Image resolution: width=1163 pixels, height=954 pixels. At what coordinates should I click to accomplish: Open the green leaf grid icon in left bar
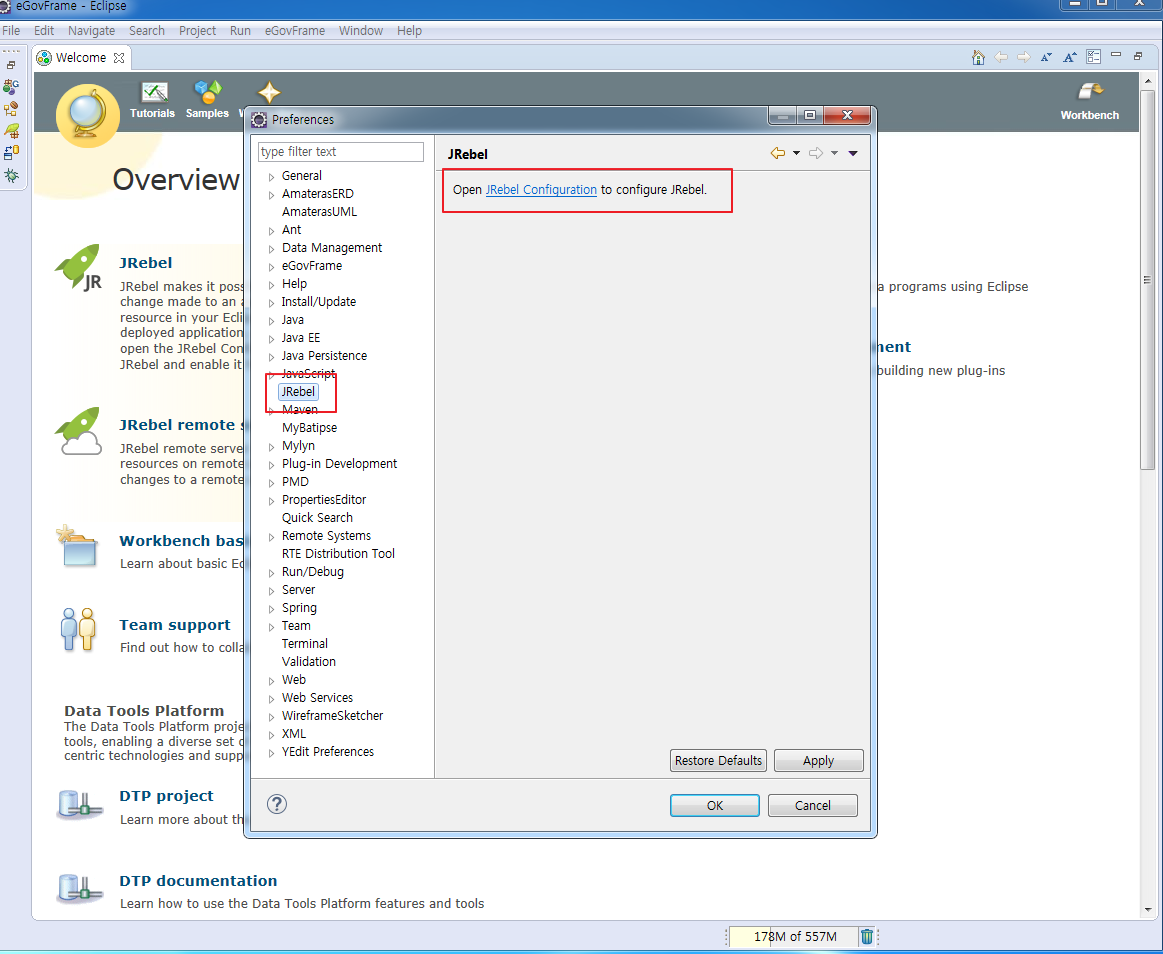[11, 131]
